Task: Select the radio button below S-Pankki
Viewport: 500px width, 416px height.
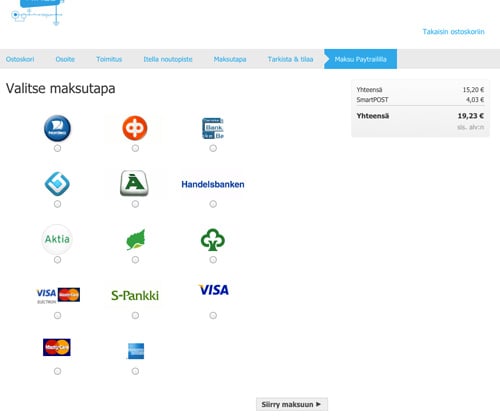Action: coord(135,315)
